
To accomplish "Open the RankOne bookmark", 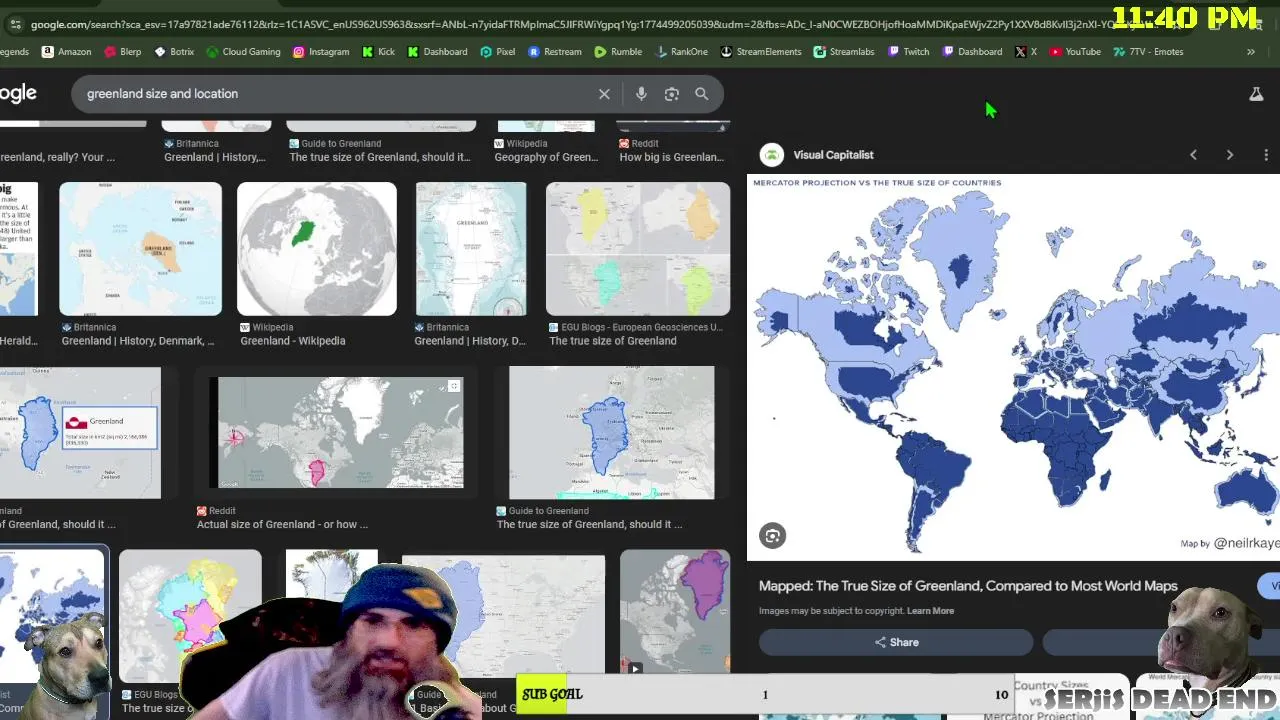I will click(x=681, y=52).
